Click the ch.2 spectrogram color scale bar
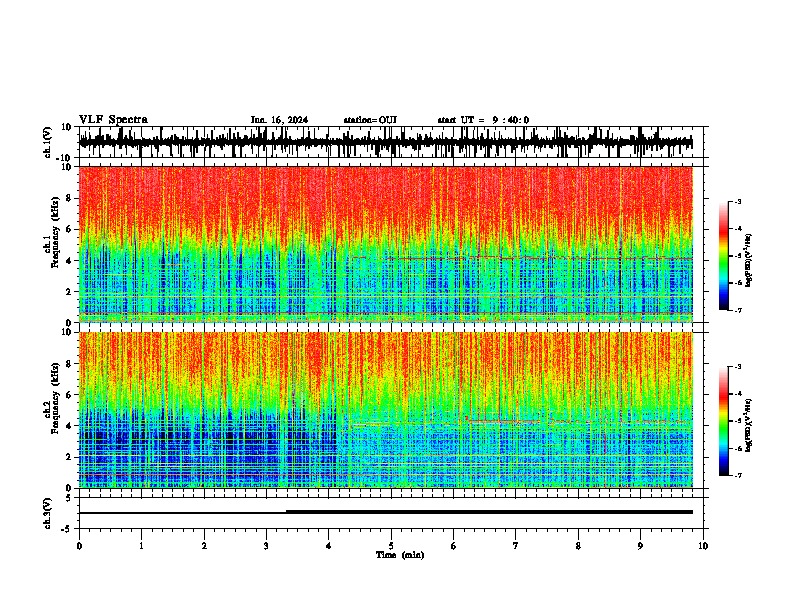This screenshot has width=792, height=612. (x=723, y=421)
